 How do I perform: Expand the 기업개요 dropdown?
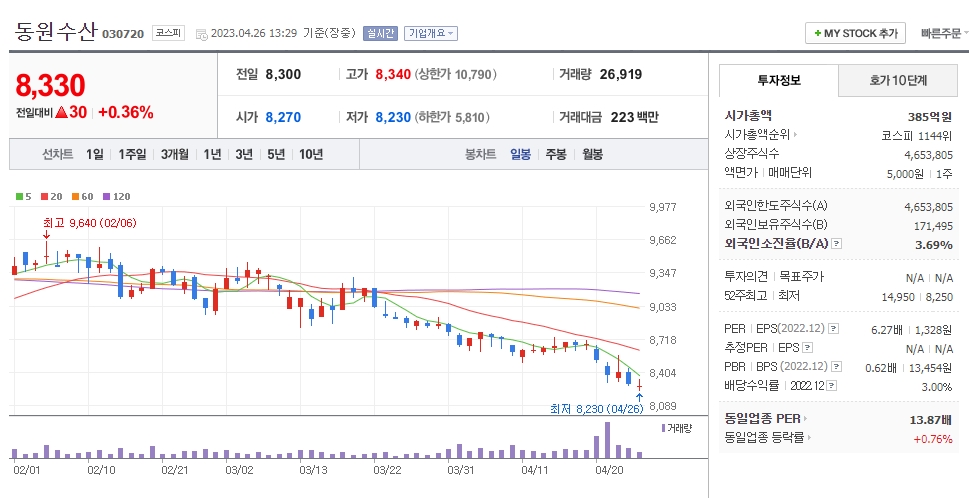(x=431, y=33)
